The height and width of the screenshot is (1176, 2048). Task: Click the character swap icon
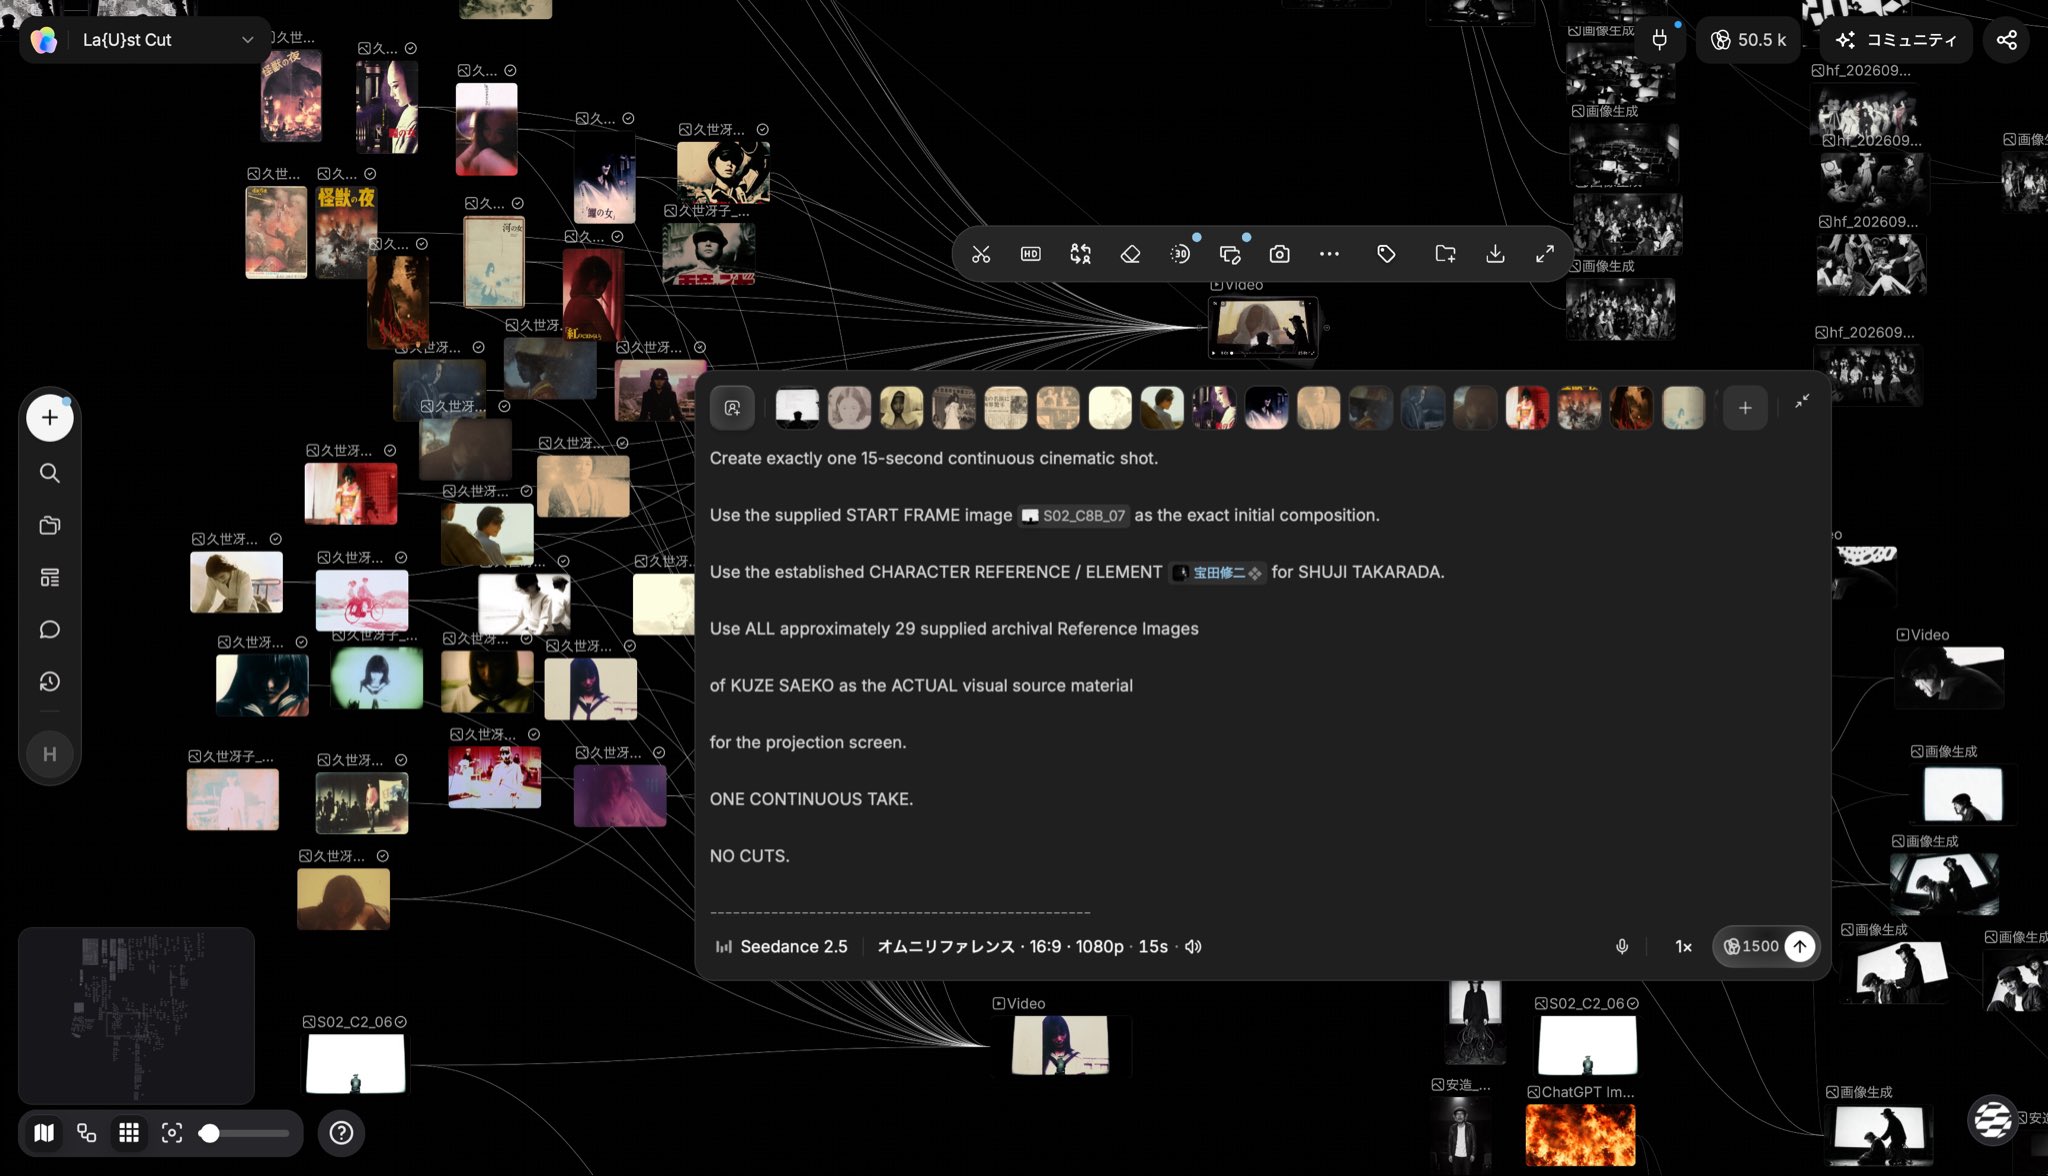point(1080,254)
